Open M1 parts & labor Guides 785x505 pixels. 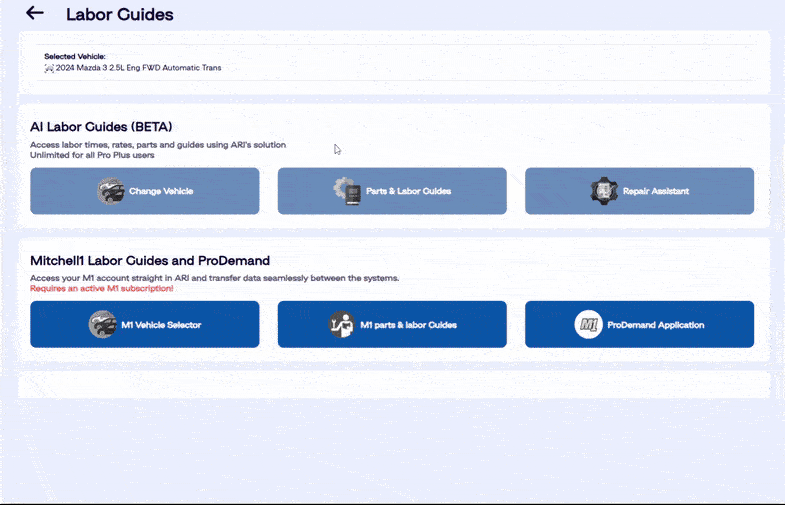[392, 324]
